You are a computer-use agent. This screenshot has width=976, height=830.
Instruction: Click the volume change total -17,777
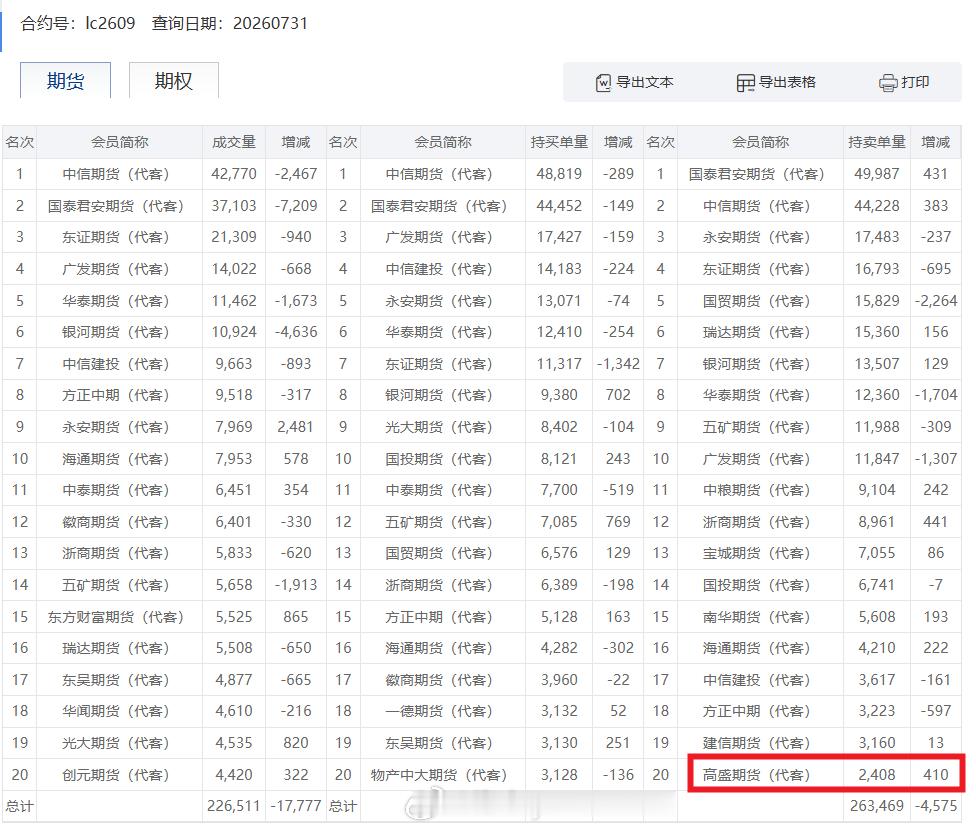[x=296, y=806]
